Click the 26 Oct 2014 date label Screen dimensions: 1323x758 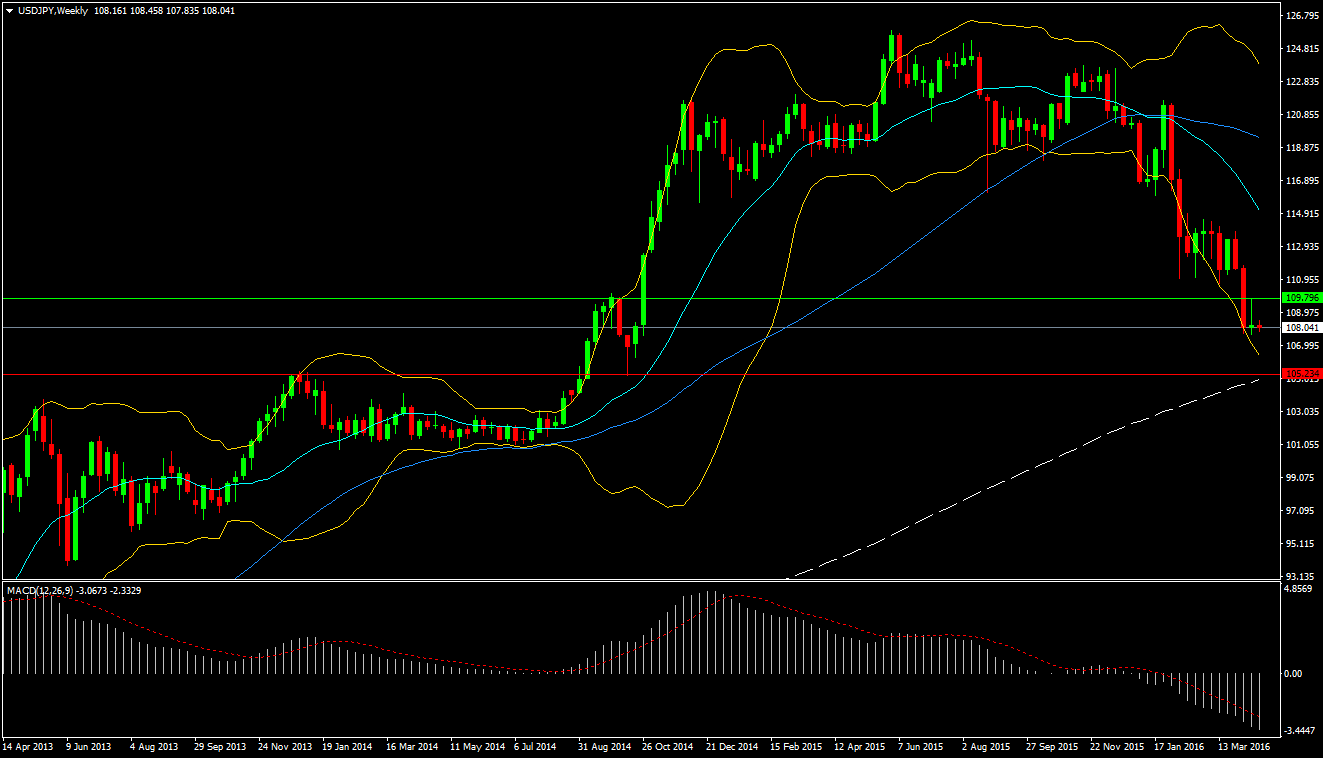667,746
